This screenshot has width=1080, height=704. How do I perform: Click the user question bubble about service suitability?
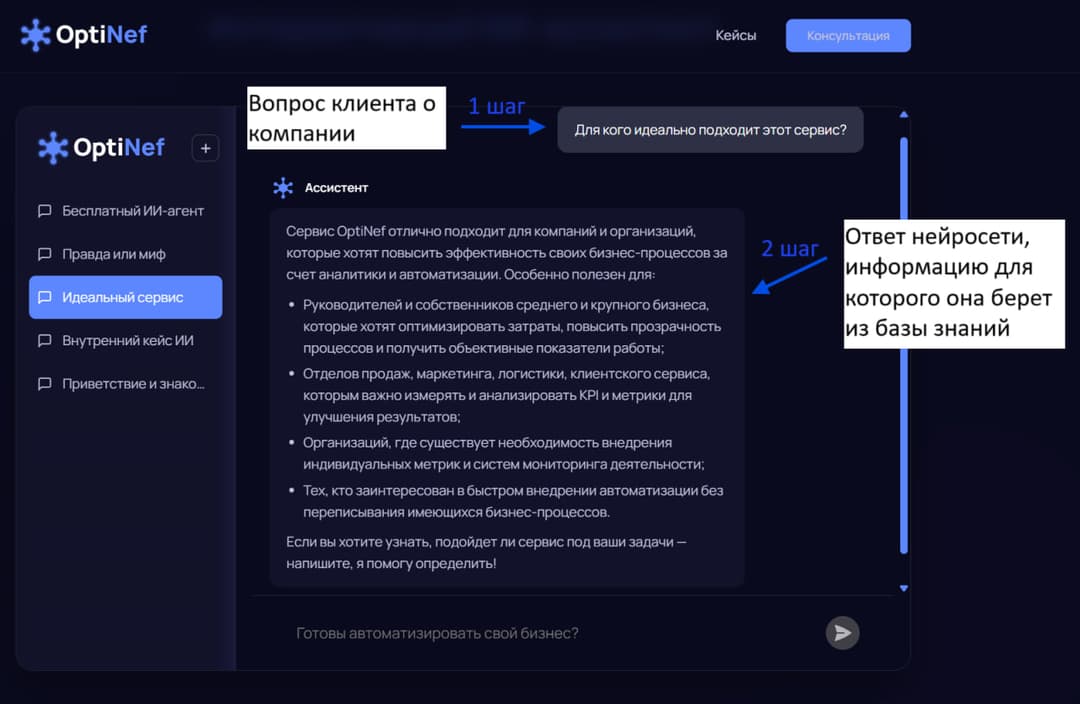[x=710, y=129]
